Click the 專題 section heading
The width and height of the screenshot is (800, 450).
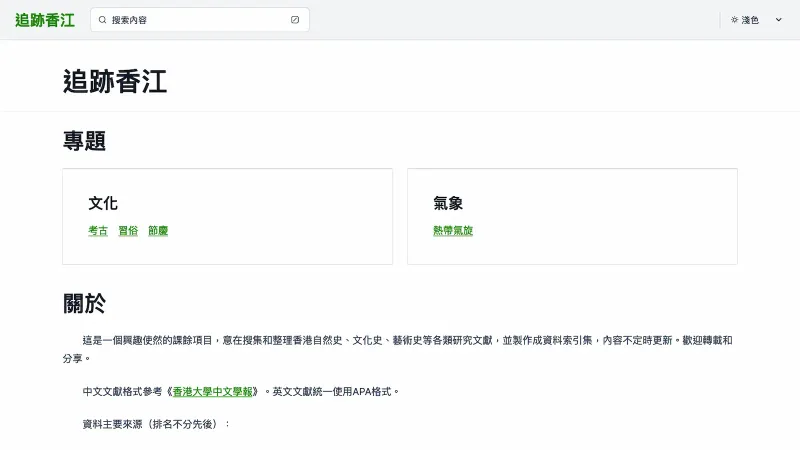84,141
